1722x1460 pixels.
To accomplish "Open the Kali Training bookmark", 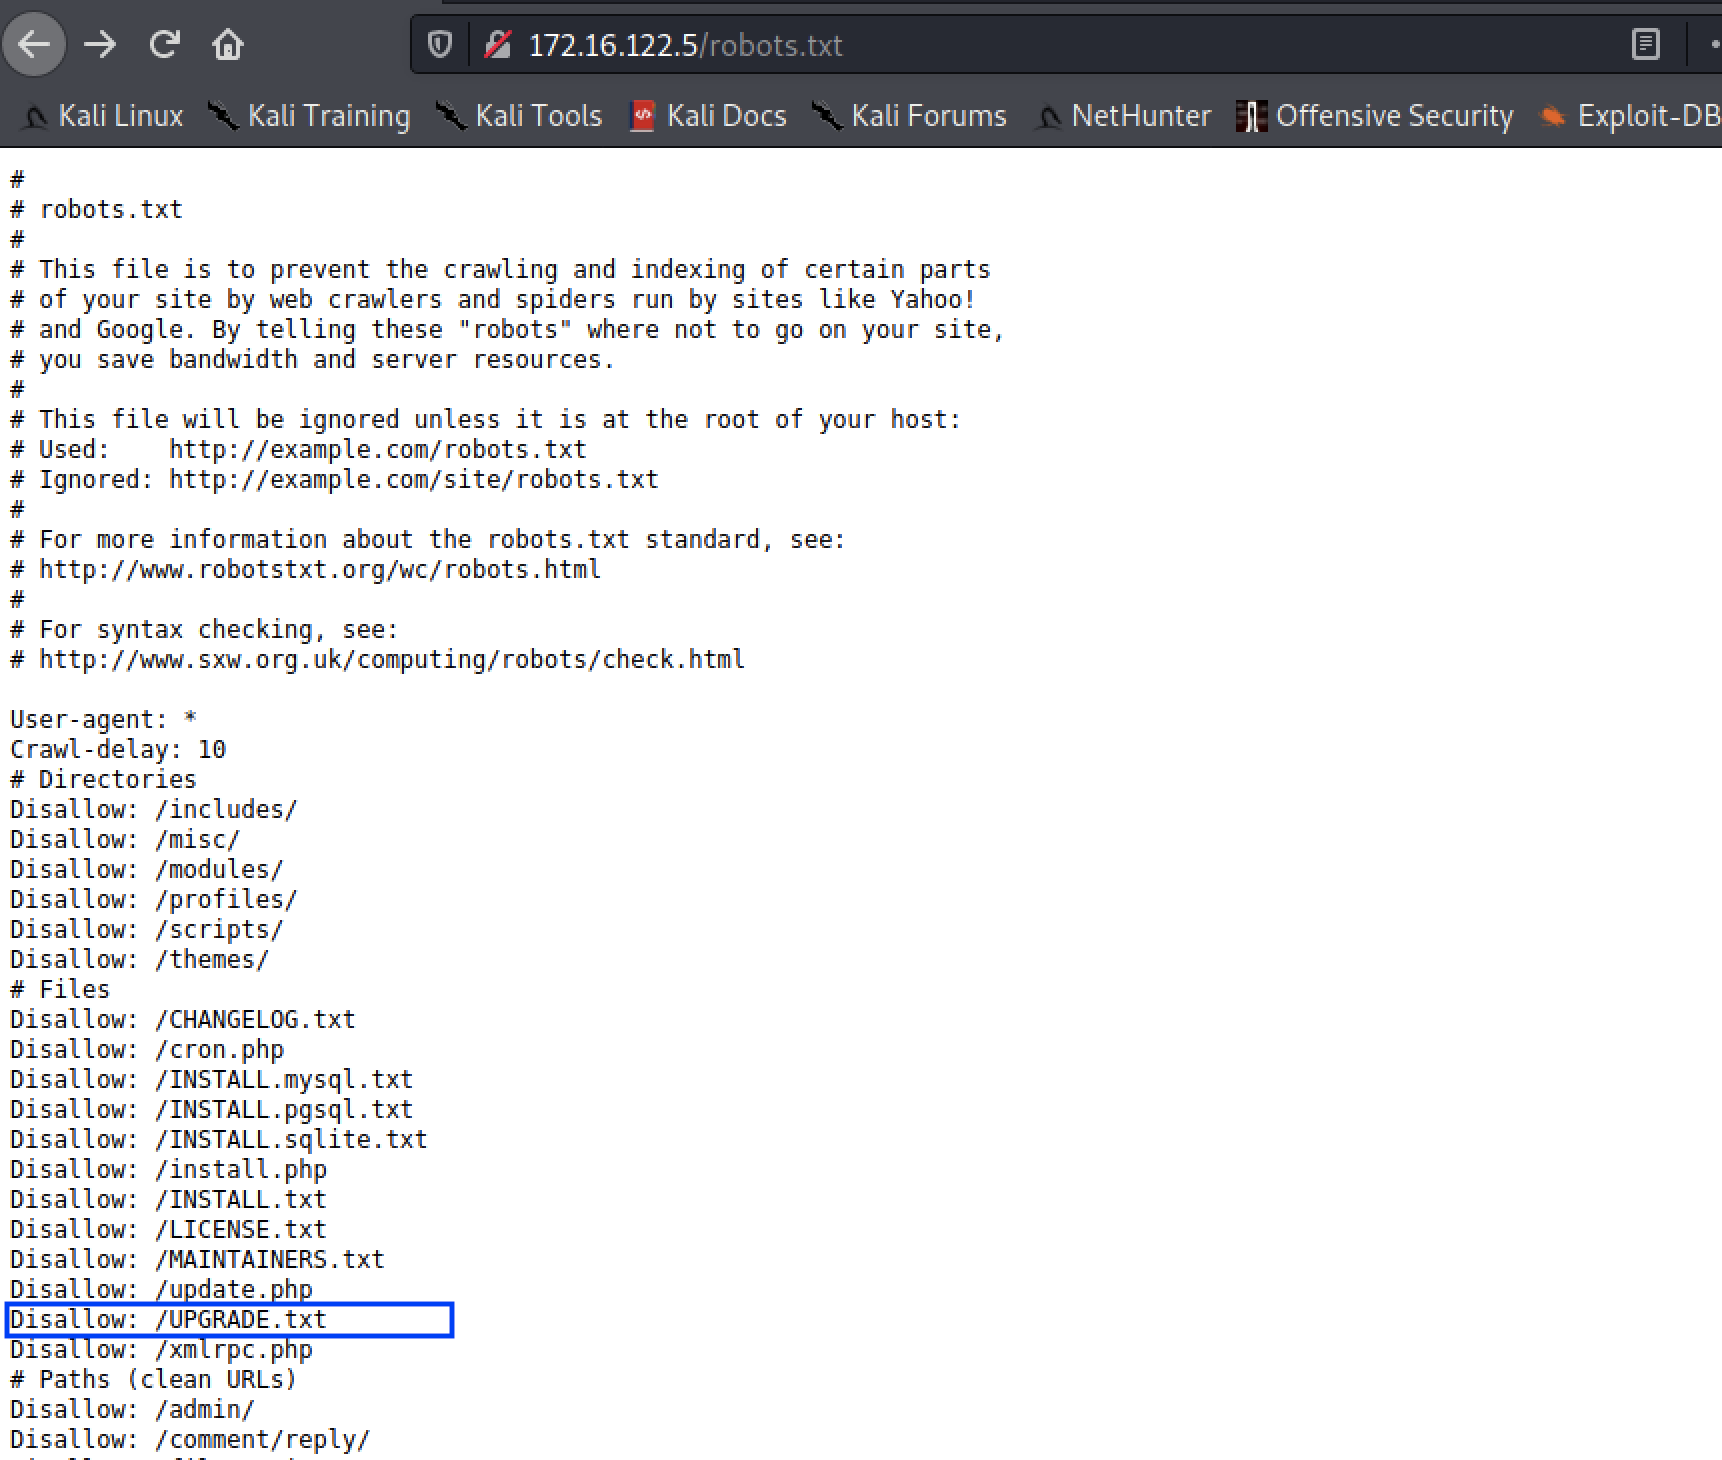I will (x=309, y=116).
